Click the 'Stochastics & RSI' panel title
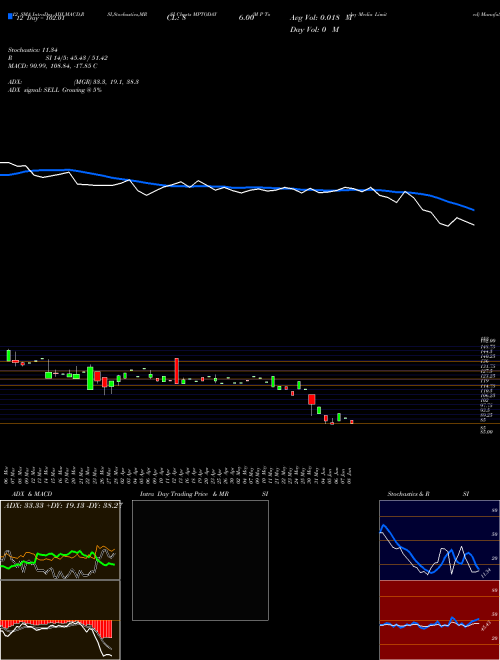The width and height of the screenshot is (500, 660). [428, 494]
